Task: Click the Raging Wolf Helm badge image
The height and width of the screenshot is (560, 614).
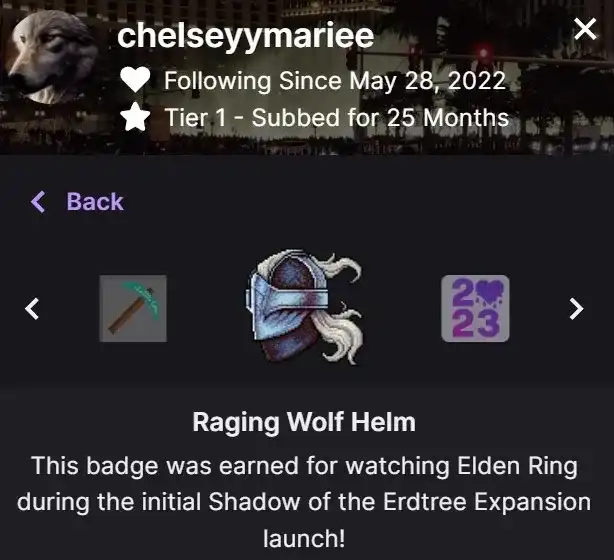Action: (x=304, y=307)
